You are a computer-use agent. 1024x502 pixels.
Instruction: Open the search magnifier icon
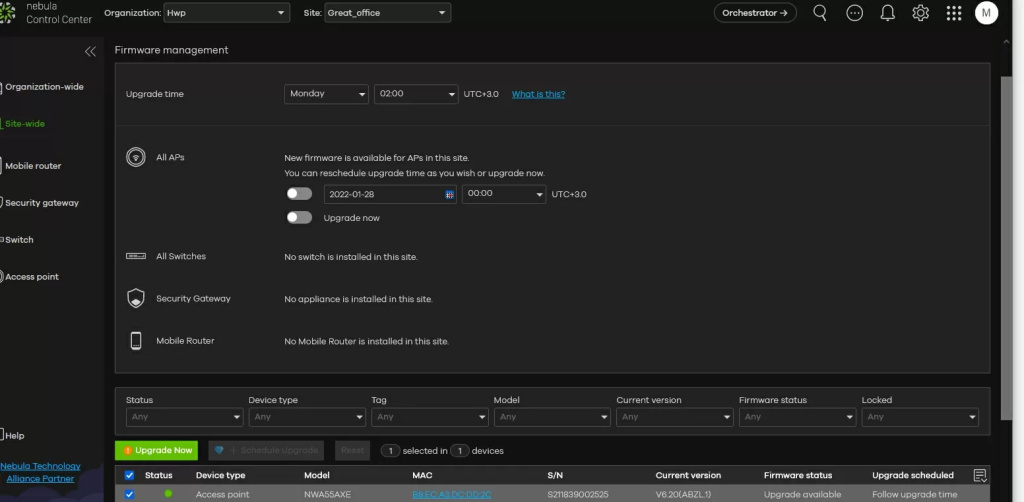pyautogui.click(x=820, y=13)
